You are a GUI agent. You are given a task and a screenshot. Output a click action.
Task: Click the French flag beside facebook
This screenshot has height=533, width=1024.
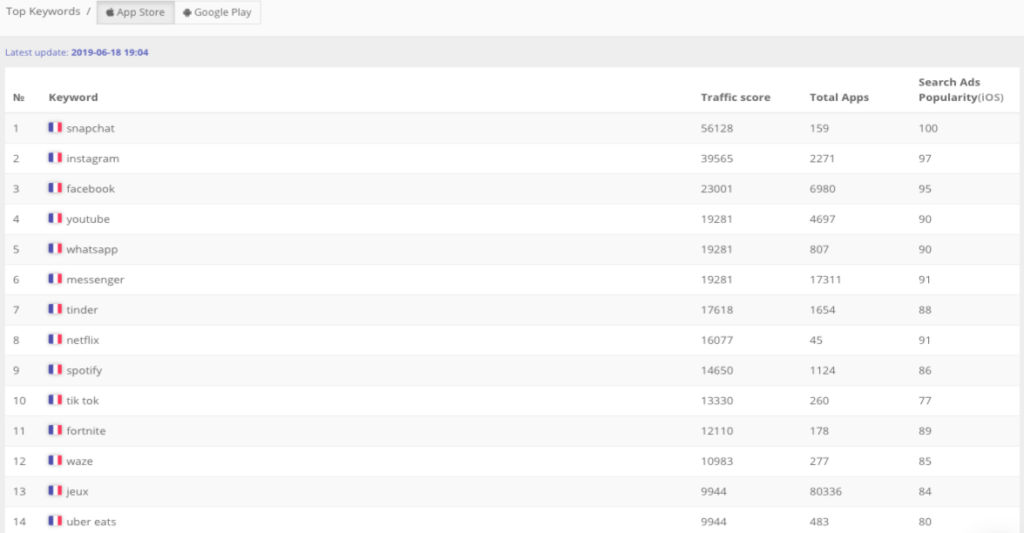[55, 188]
